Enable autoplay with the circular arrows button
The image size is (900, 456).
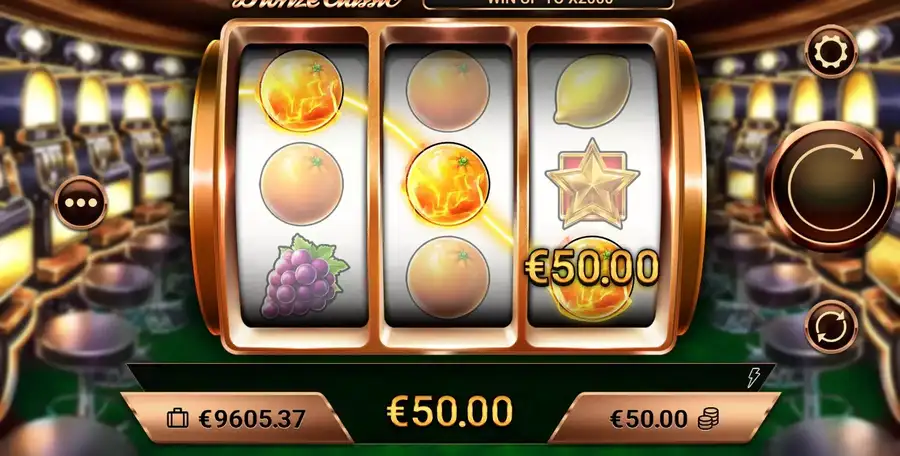(831, 326)
